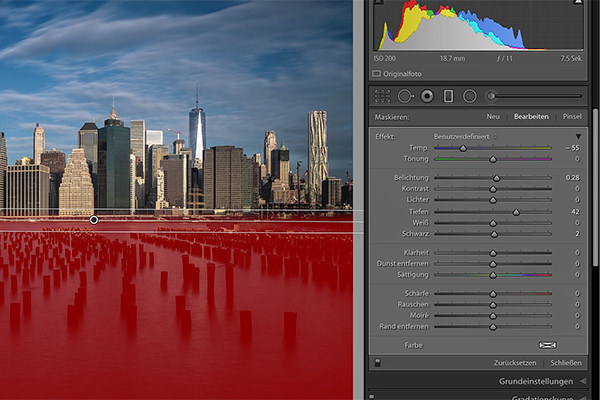Toggle the filter panel on/off switch
The image size is (600, 400).
378,362
